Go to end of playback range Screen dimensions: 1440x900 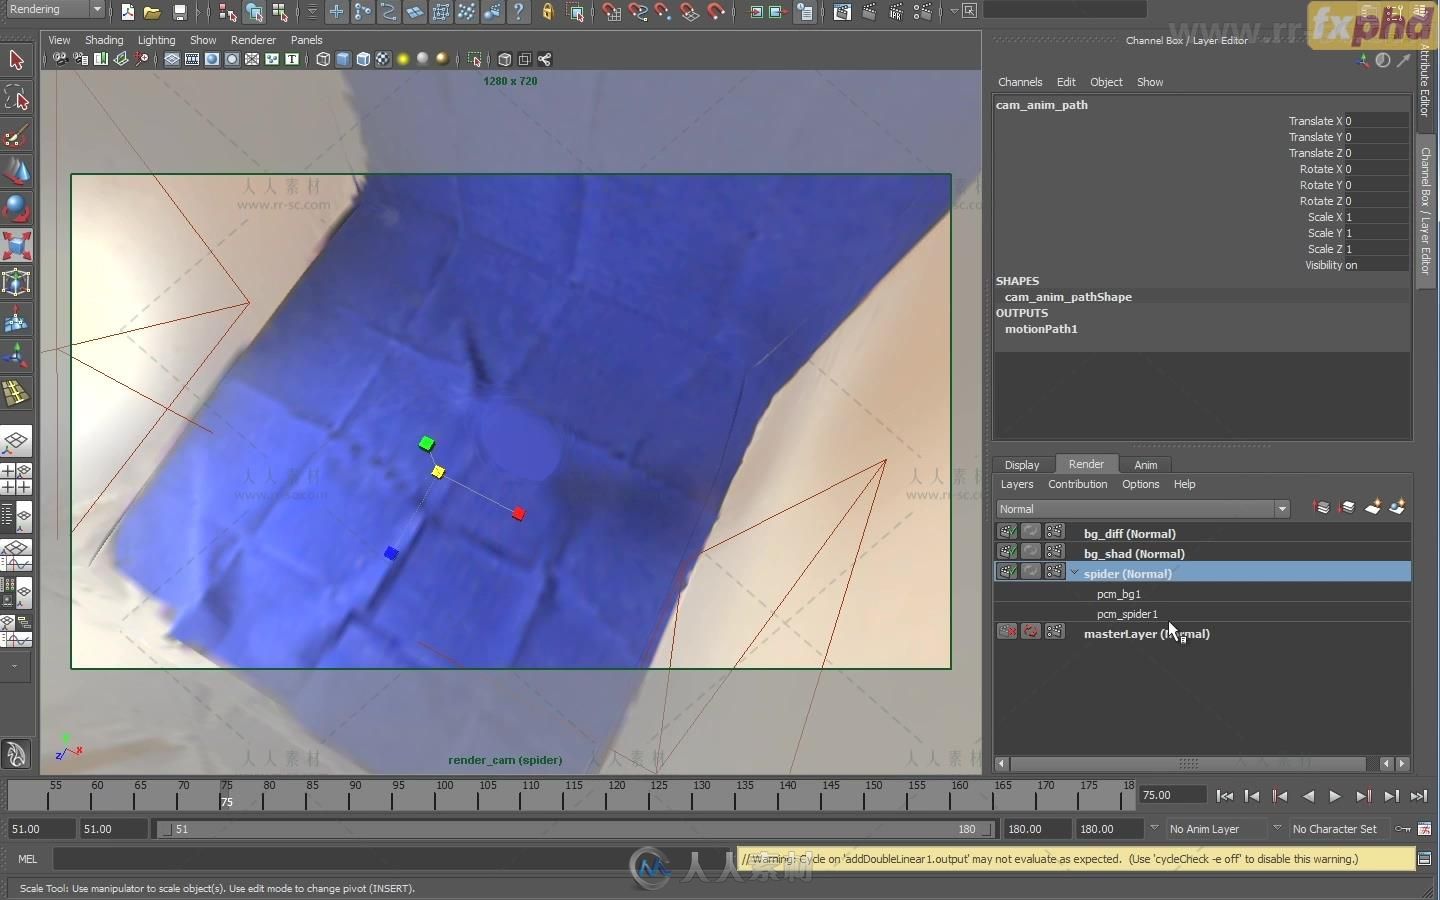[1418, 796]
